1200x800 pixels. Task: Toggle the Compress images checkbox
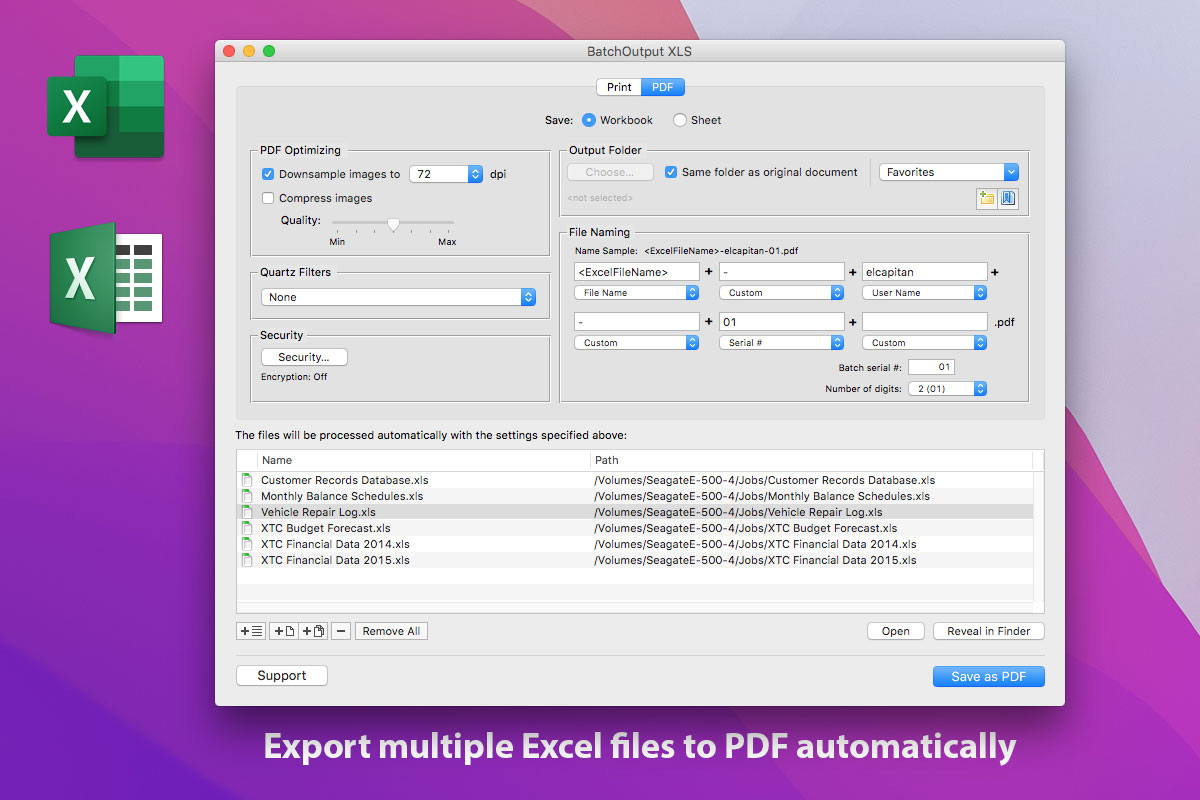[268, 198]
